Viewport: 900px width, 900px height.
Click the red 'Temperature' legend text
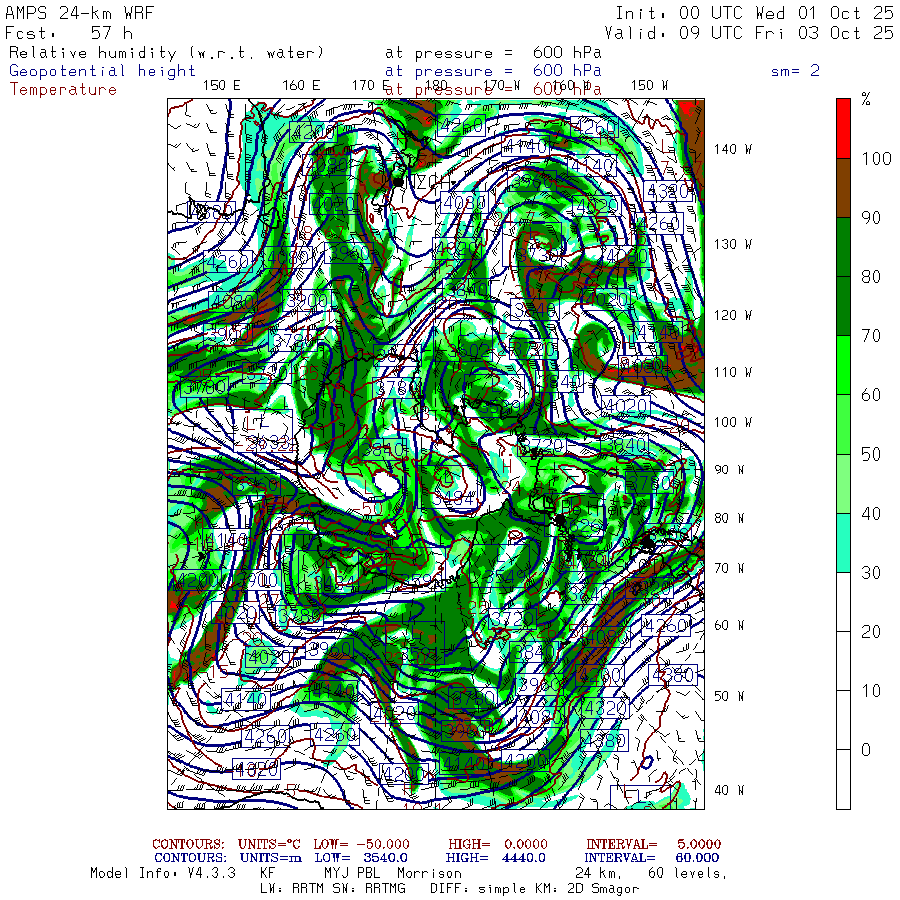63,89
